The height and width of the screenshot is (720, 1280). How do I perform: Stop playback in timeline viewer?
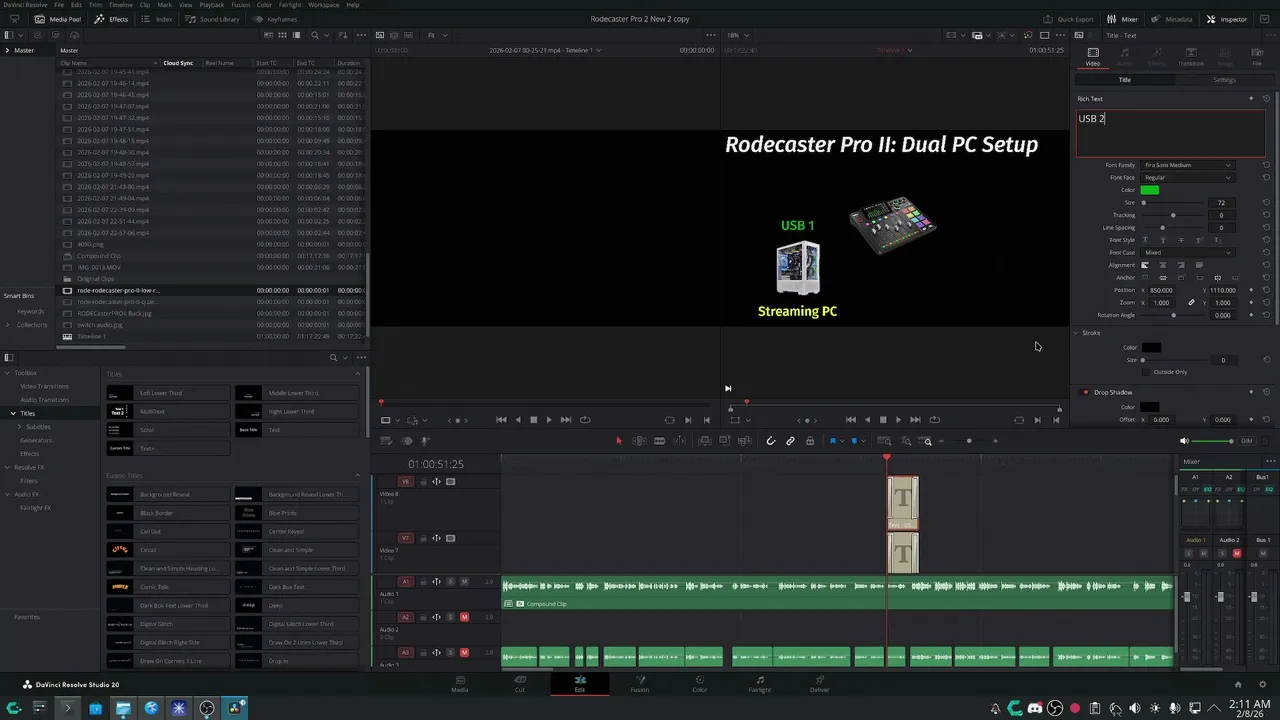tap(882, 420)
